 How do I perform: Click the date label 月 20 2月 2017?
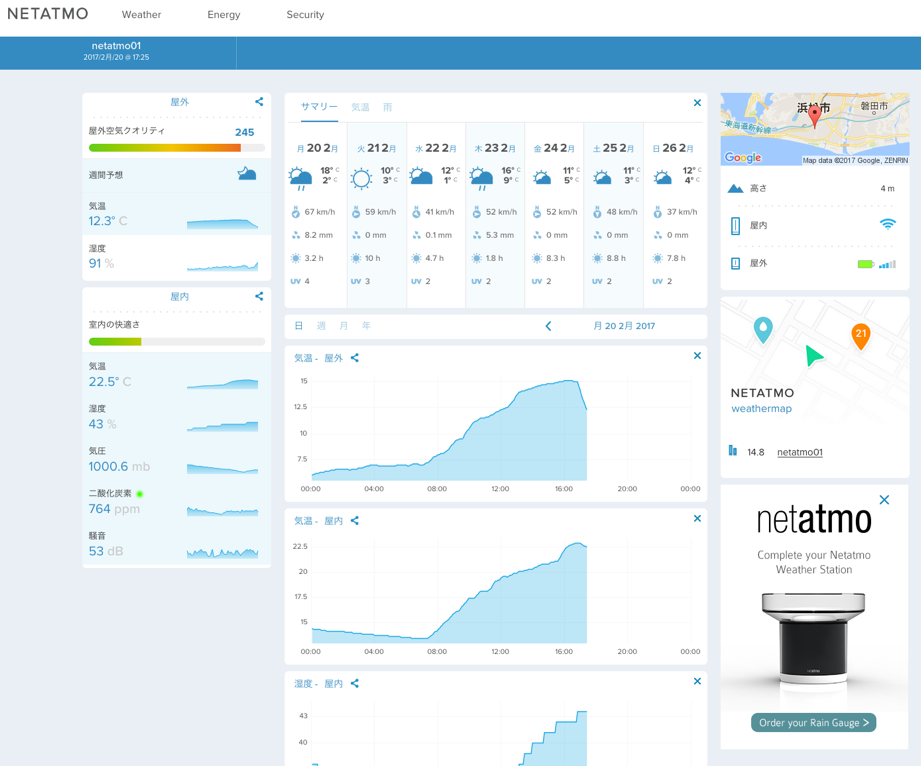coord(624,326)
